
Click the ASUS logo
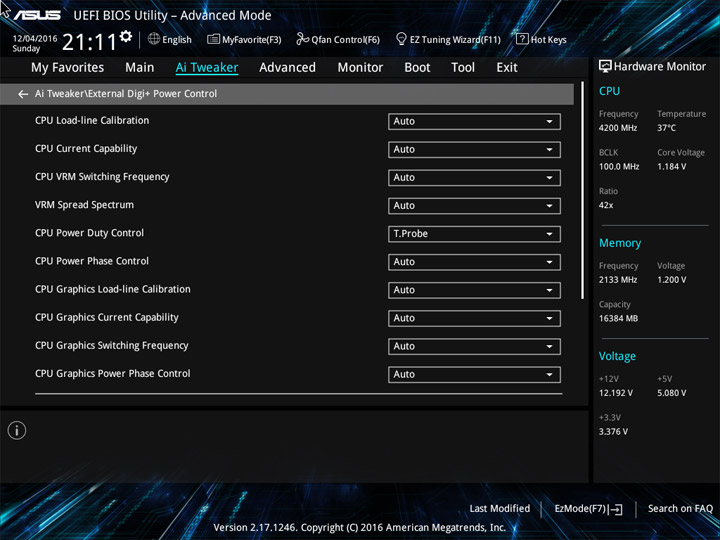click(x=38, y=15)
